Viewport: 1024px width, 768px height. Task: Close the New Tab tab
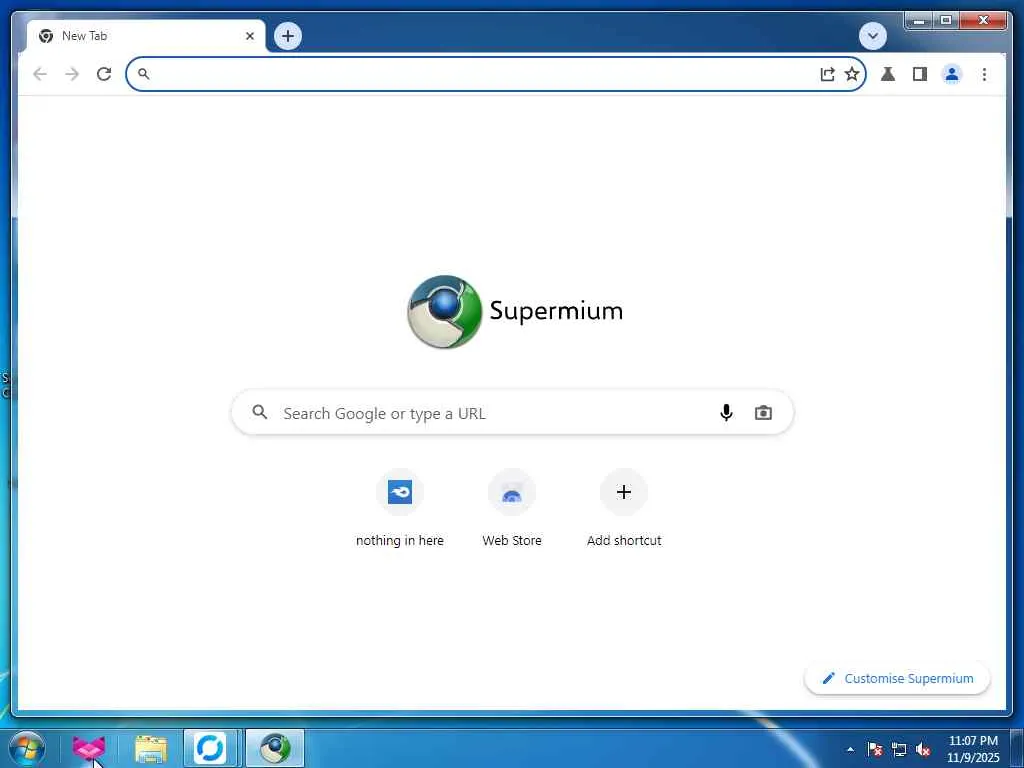pos(249,36)
